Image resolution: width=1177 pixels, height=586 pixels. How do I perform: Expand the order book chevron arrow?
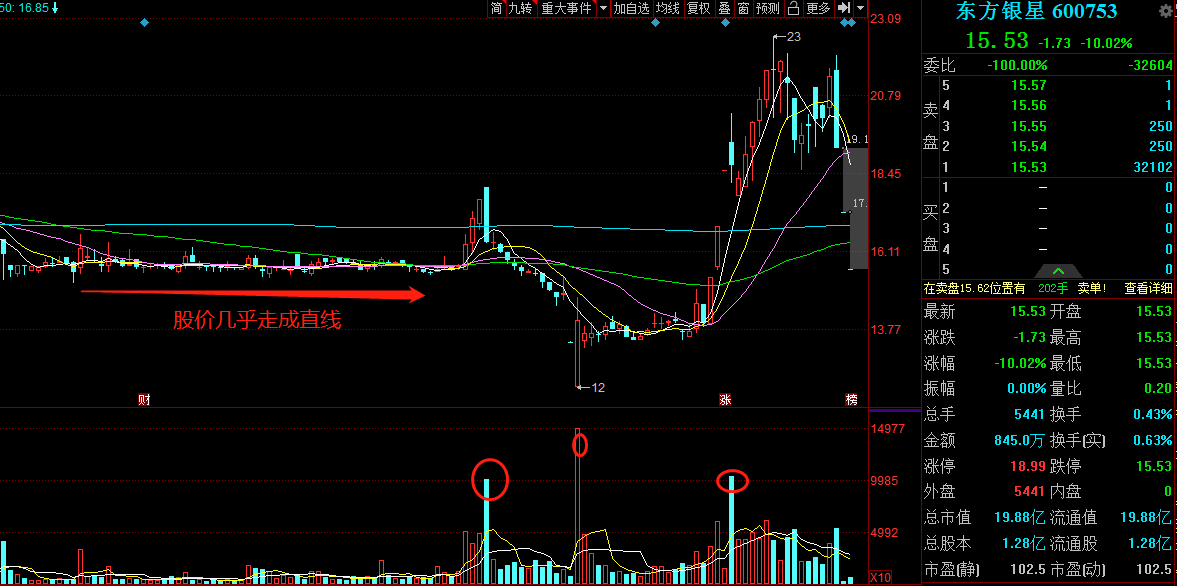pos(1059,270)
